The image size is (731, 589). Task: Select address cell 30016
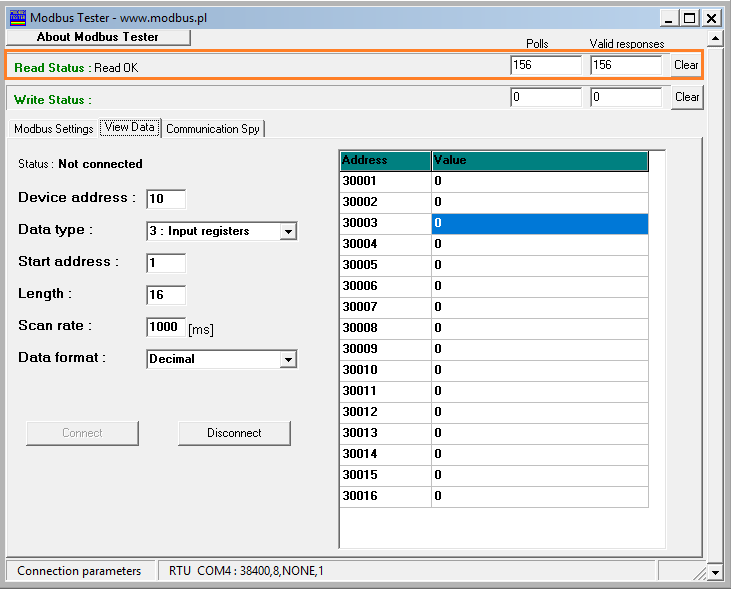click(x=386, y=497)
